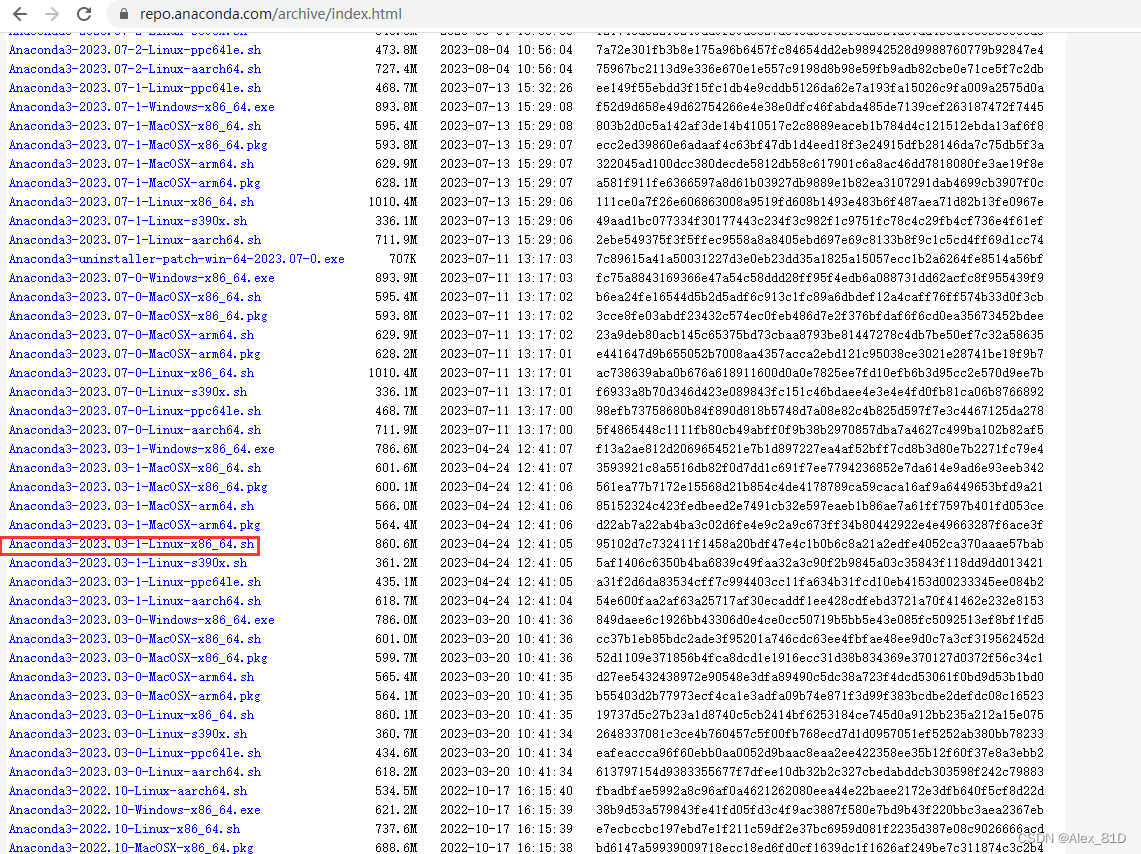View site info via the lock icon
Image resolution: width=1141 pixels, height=854 pixels.
pos(123,14)
